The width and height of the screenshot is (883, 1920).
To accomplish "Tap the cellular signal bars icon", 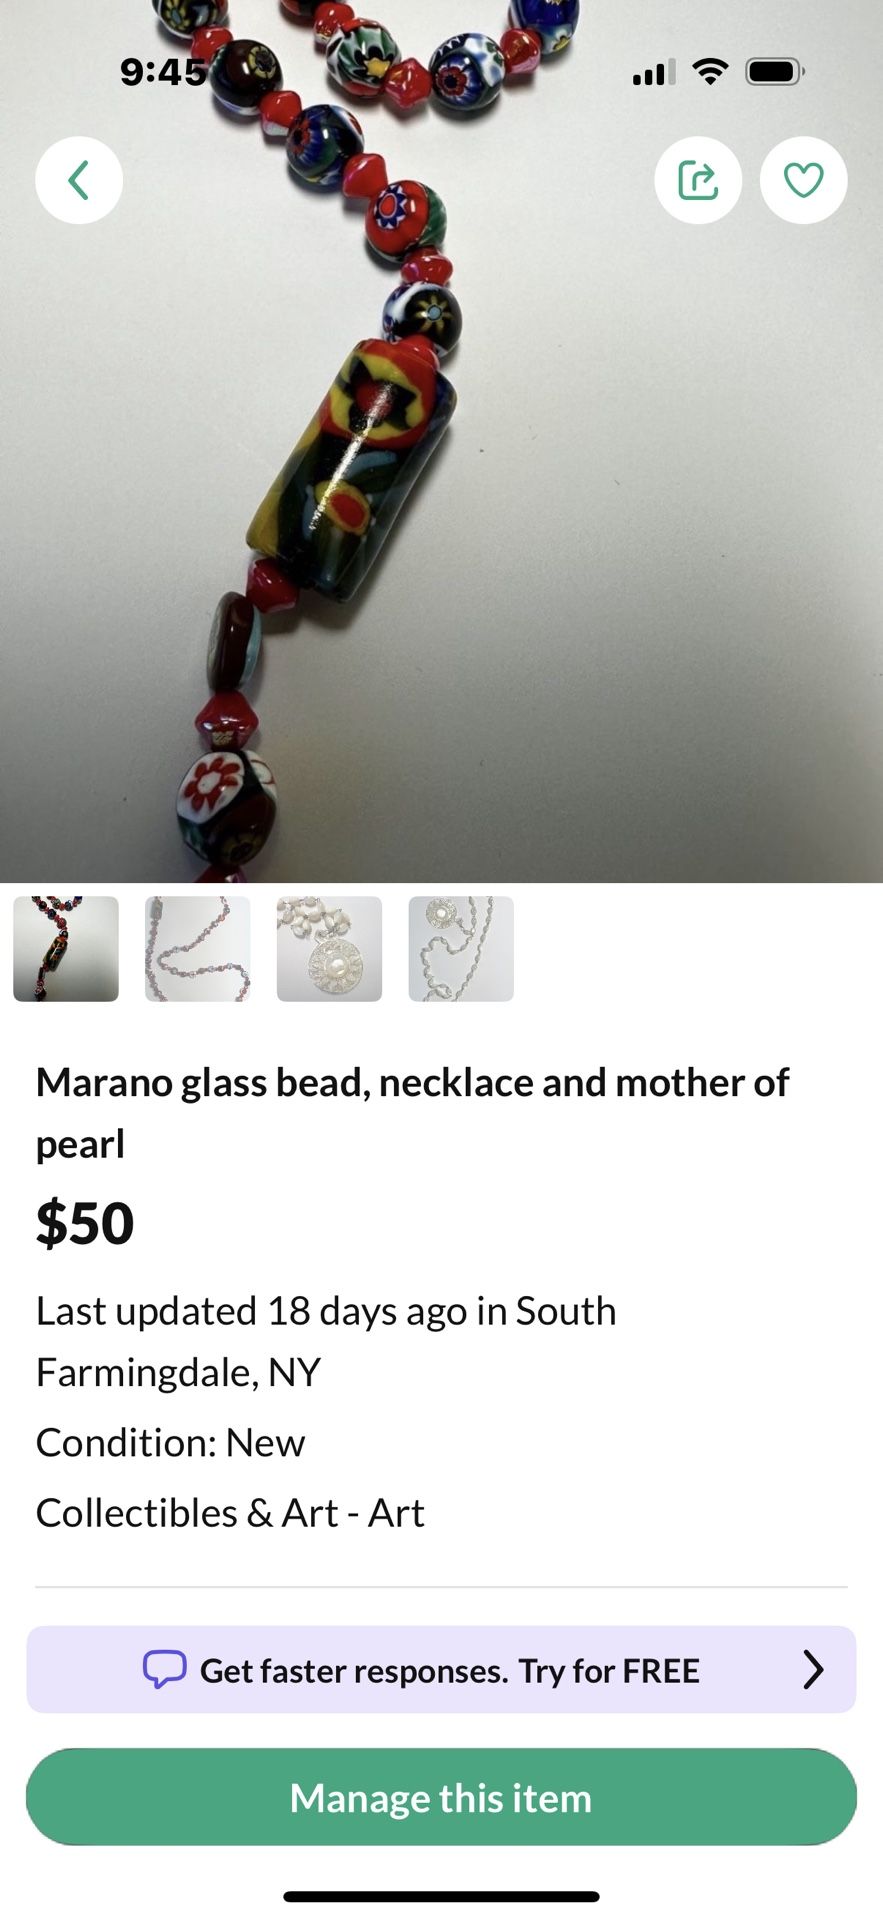I will pos(654,72).
